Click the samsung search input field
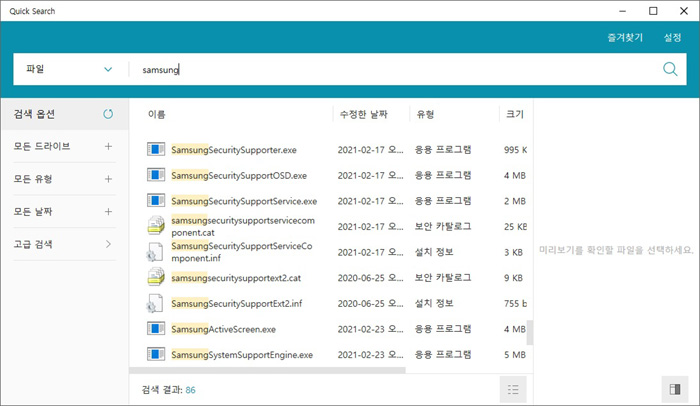 tap(393, 69)
